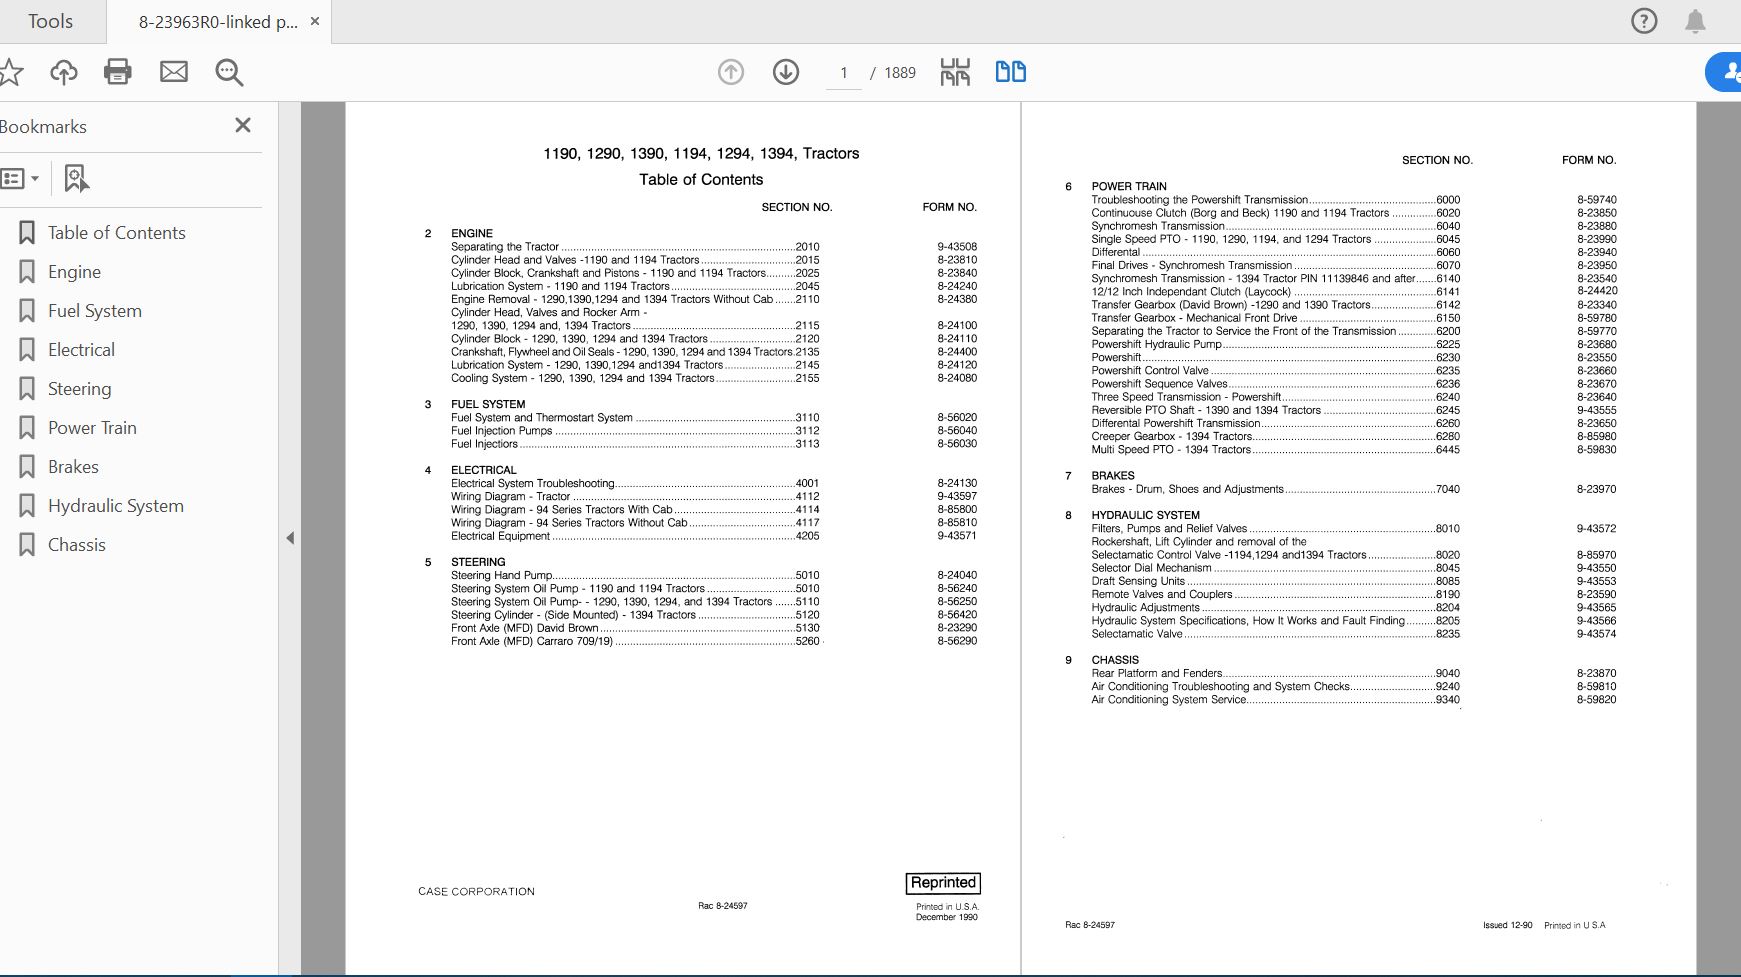
Task: Close the Bookmarks panel
Action: tap(243, 125)
